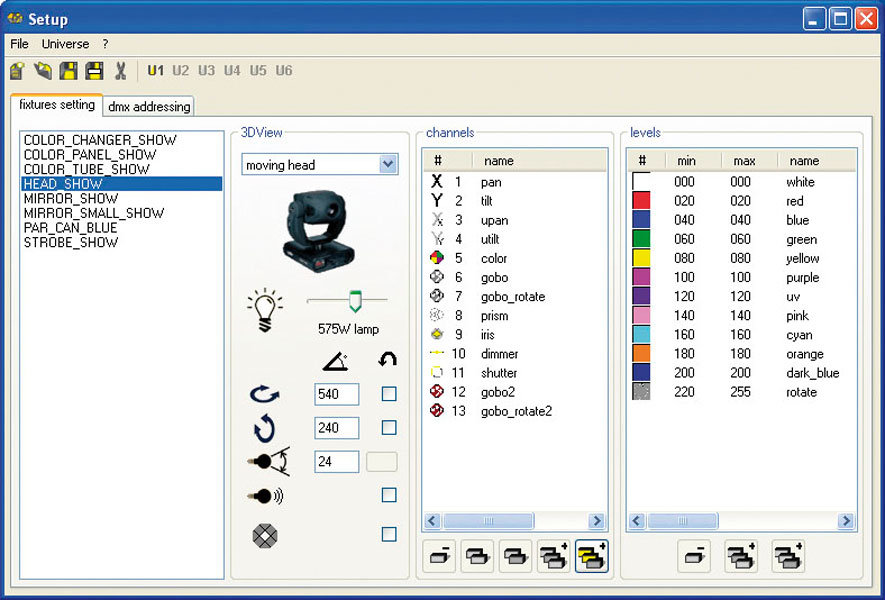This screenshot has width=885, height=600.
Task: Select the scissors cut tool
Action: (x=119, y=71)
